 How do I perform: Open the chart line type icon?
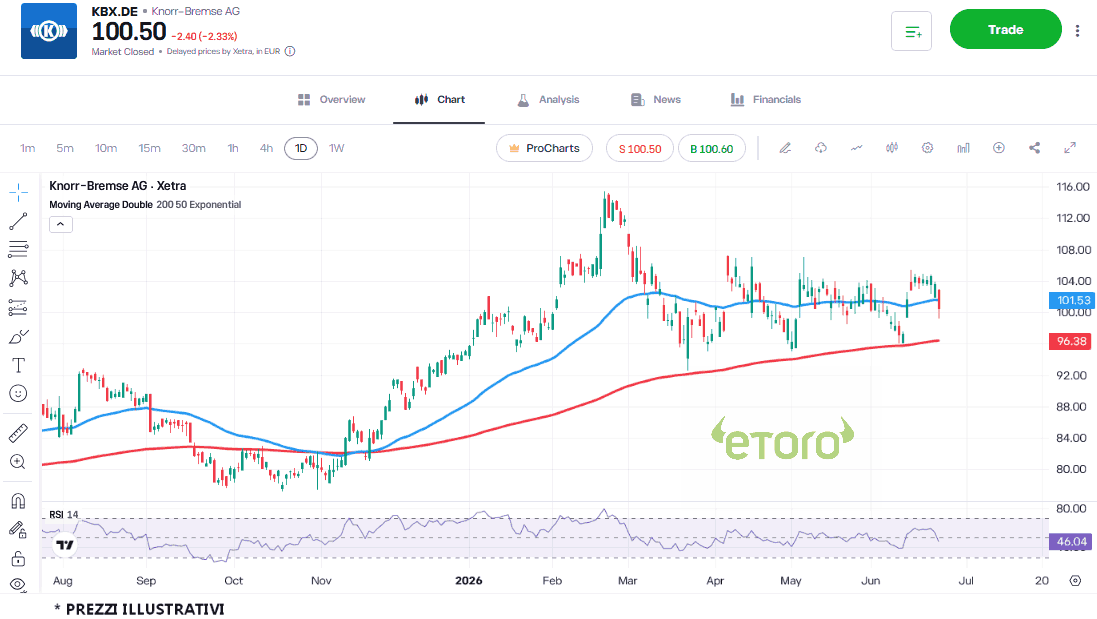856,148
